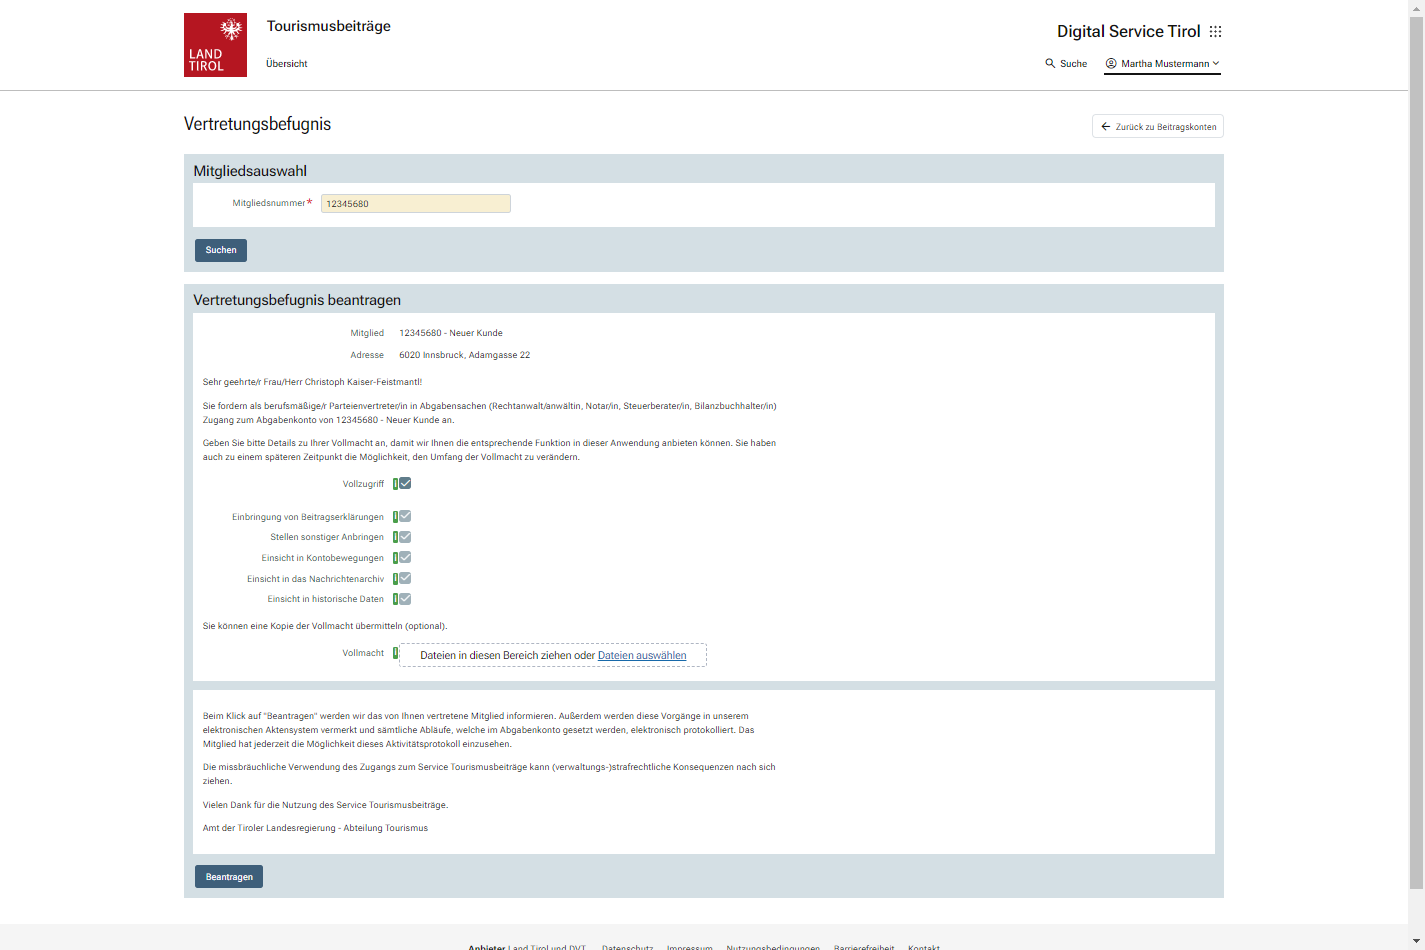
Task: Toggle Stellen sonstiger Anbringen checkbox
Action: point(405,537)
